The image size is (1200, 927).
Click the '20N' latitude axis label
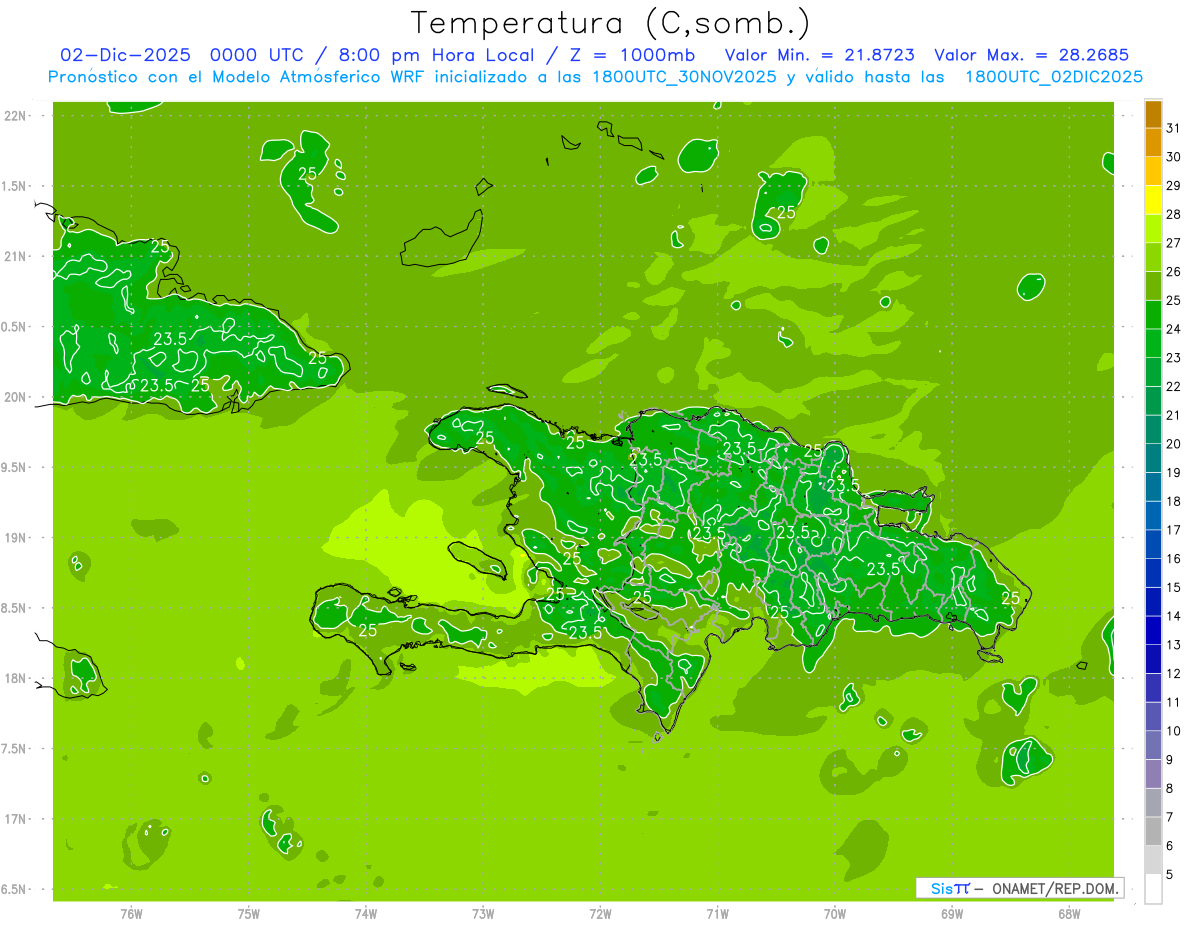[16, 398]
